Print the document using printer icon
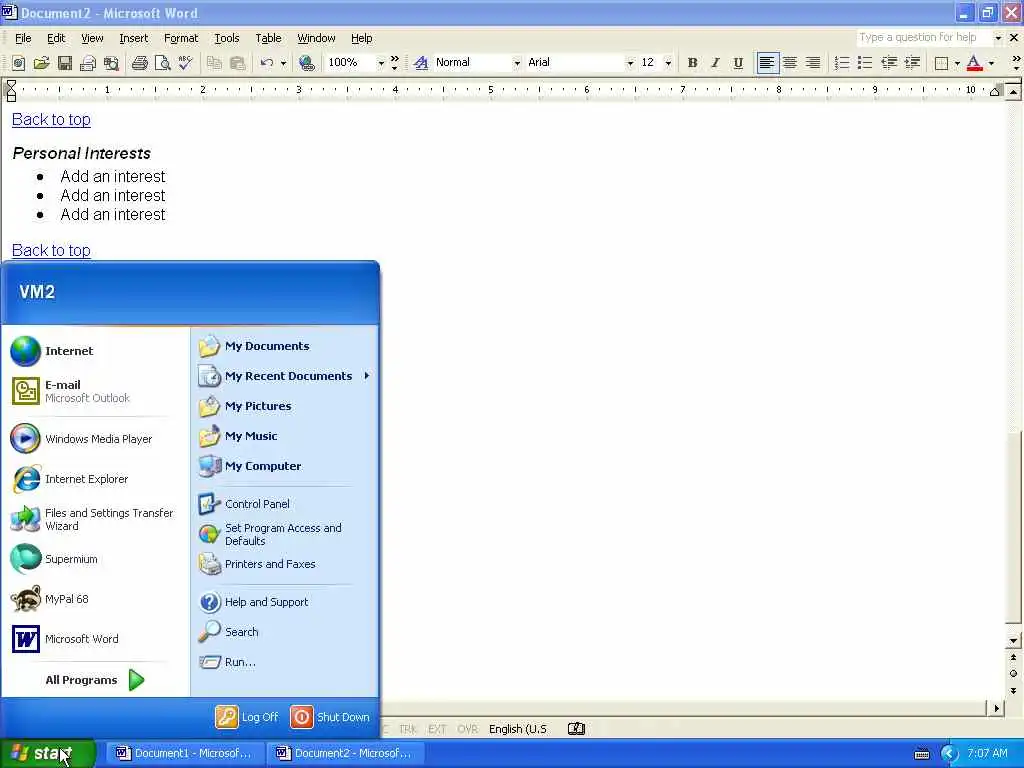Viewport: 1024px width, 768px height. pyautogui.click(x=139, y=63)
